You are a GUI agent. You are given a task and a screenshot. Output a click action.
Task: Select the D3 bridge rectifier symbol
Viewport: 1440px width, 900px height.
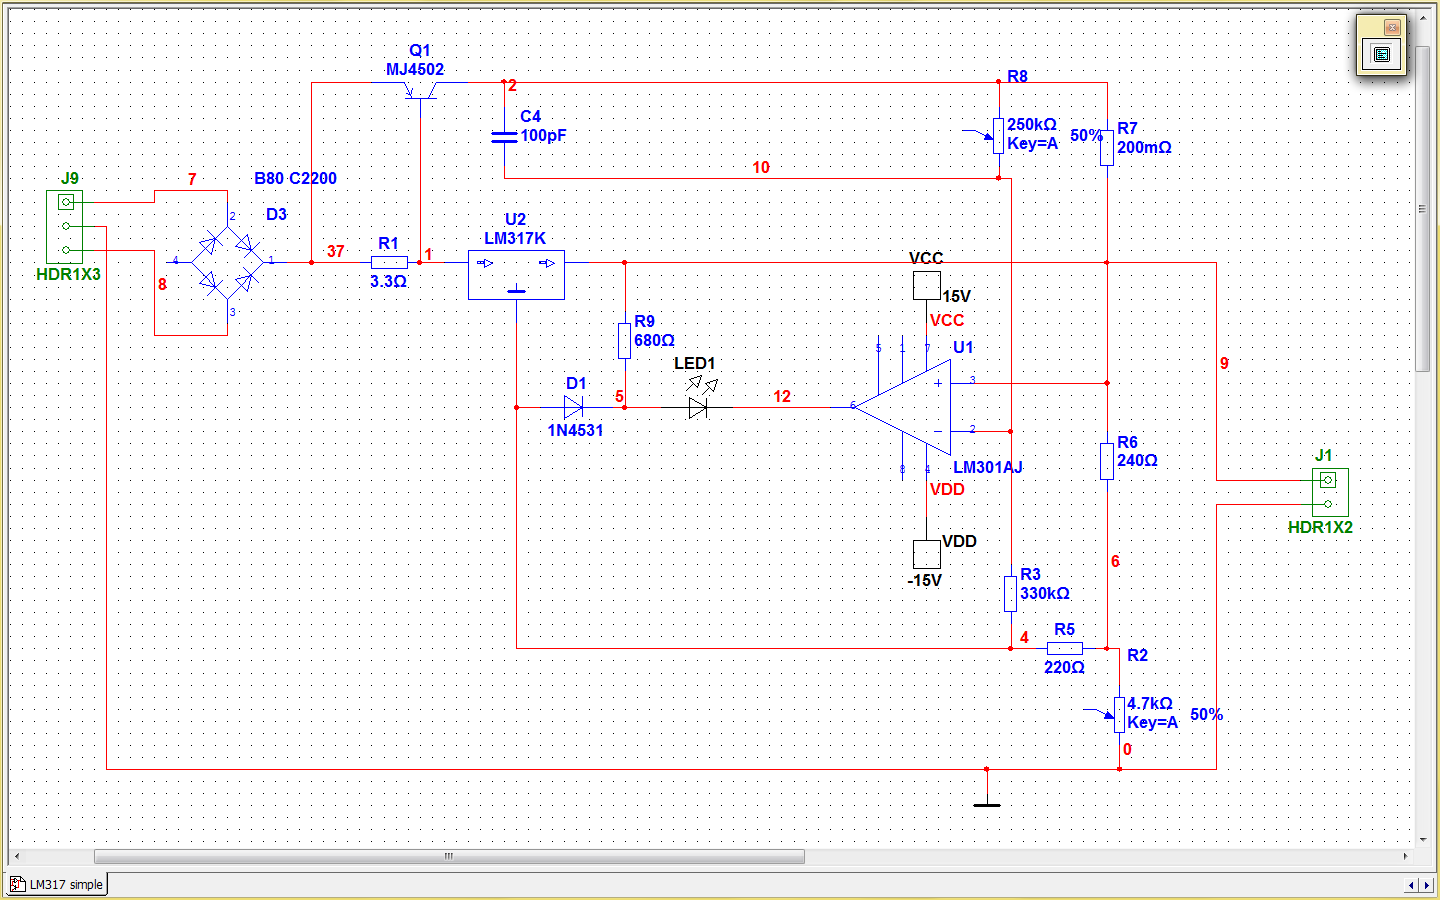[227, 262]
